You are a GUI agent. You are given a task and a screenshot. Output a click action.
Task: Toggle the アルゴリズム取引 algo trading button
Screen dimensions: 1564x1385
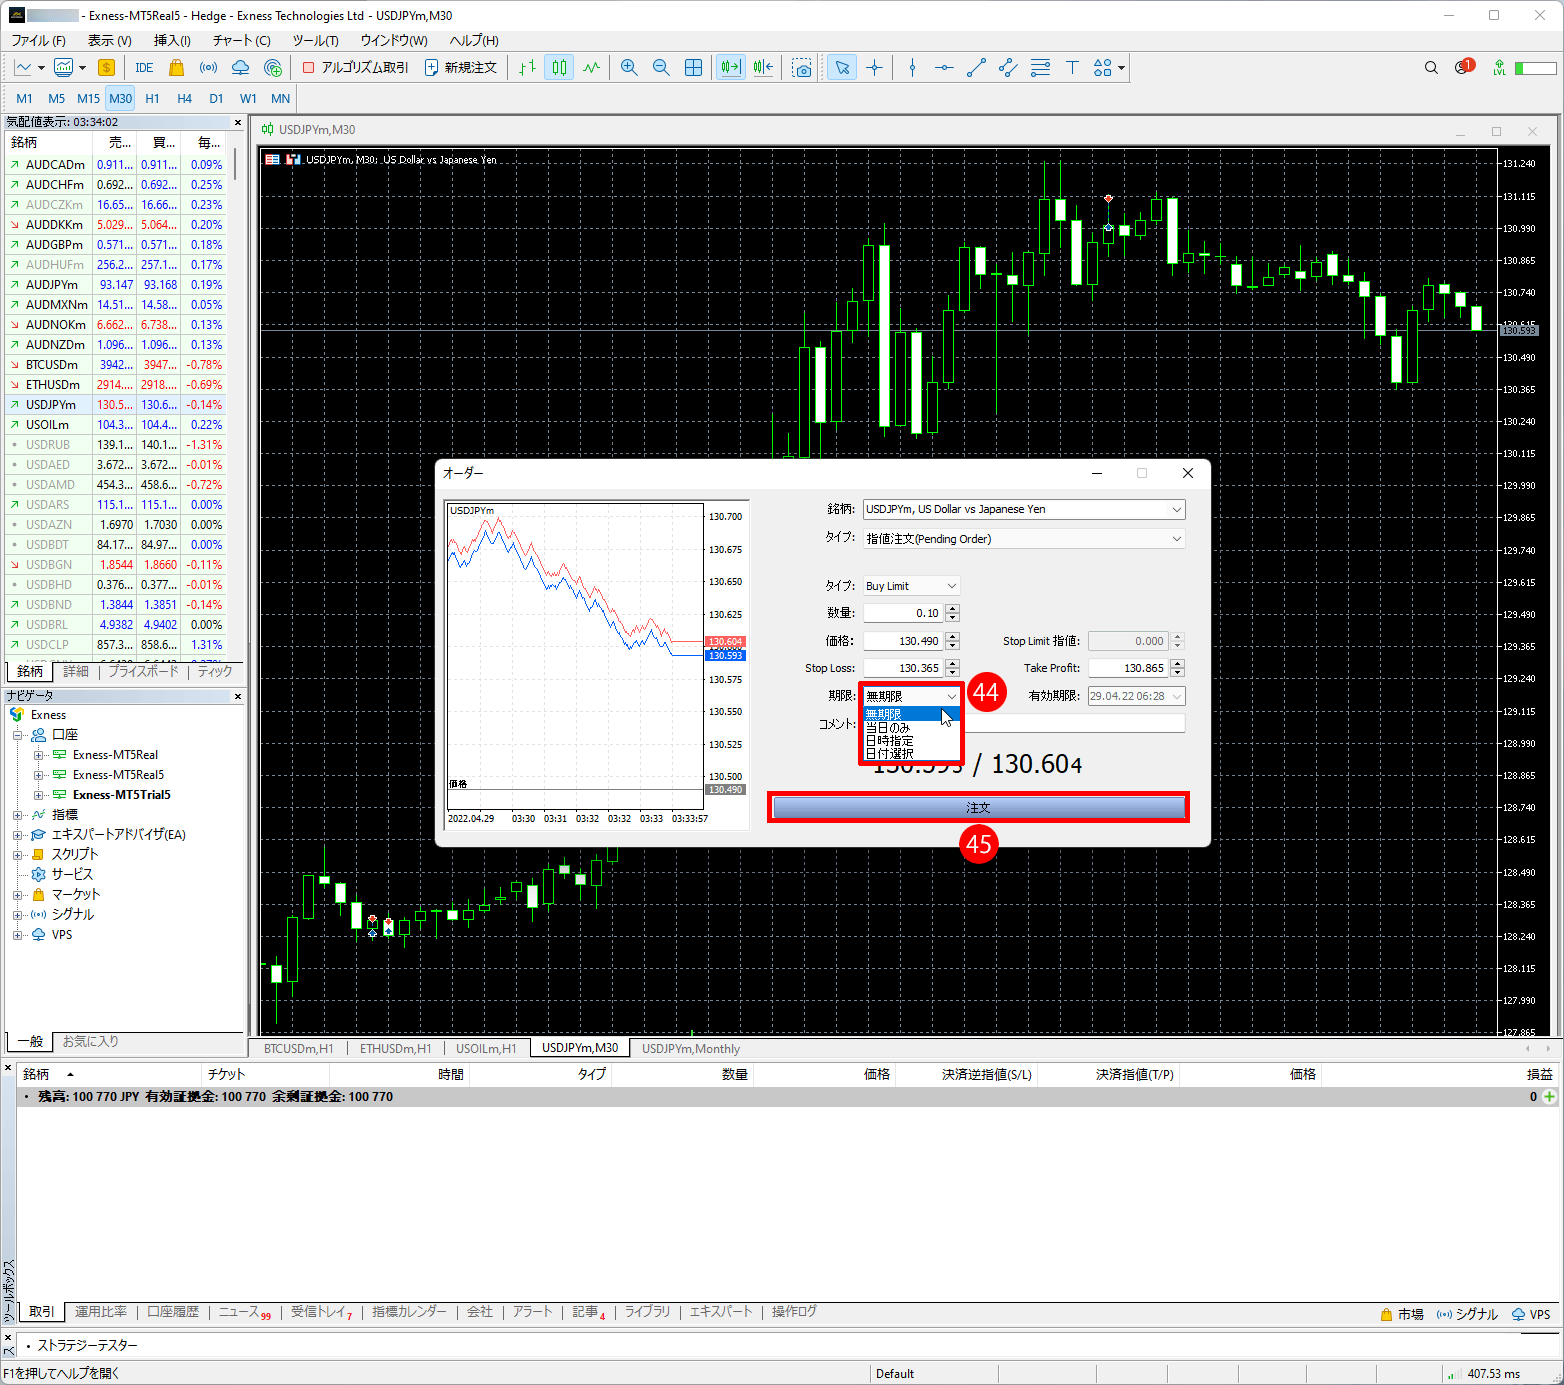[x=356, y=67]
